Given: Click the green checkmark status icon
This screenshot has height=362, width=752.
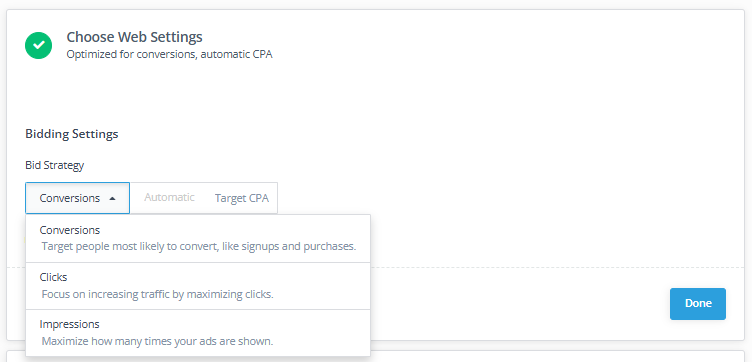Looking at the screenshot, I should [x=38, y=46].
